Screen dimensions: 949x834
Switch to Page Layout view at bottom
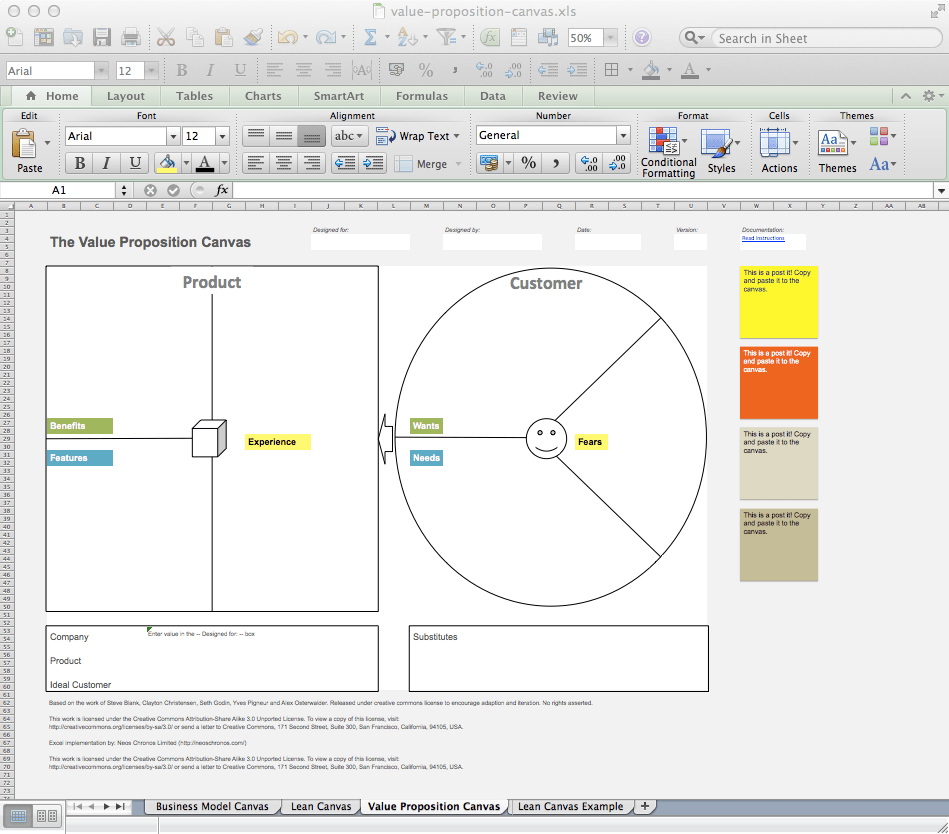click(47, 816)
